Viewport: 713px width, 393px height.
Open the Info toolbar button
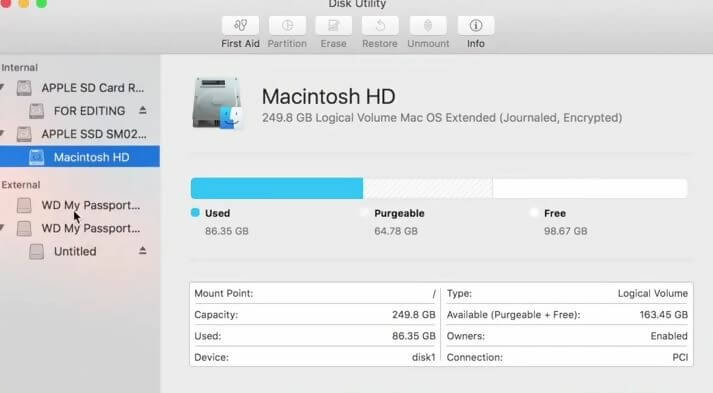coord(476,25)
